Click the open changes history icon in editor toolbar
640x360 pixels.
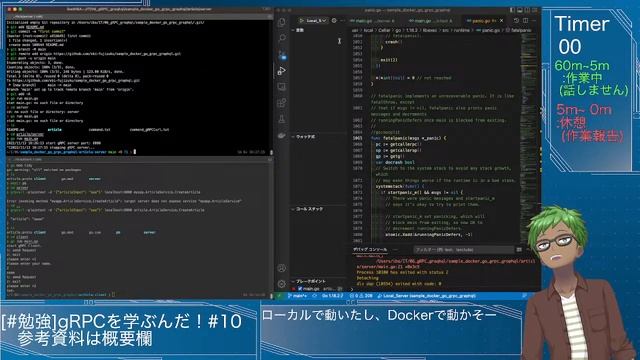coord(516,20)
